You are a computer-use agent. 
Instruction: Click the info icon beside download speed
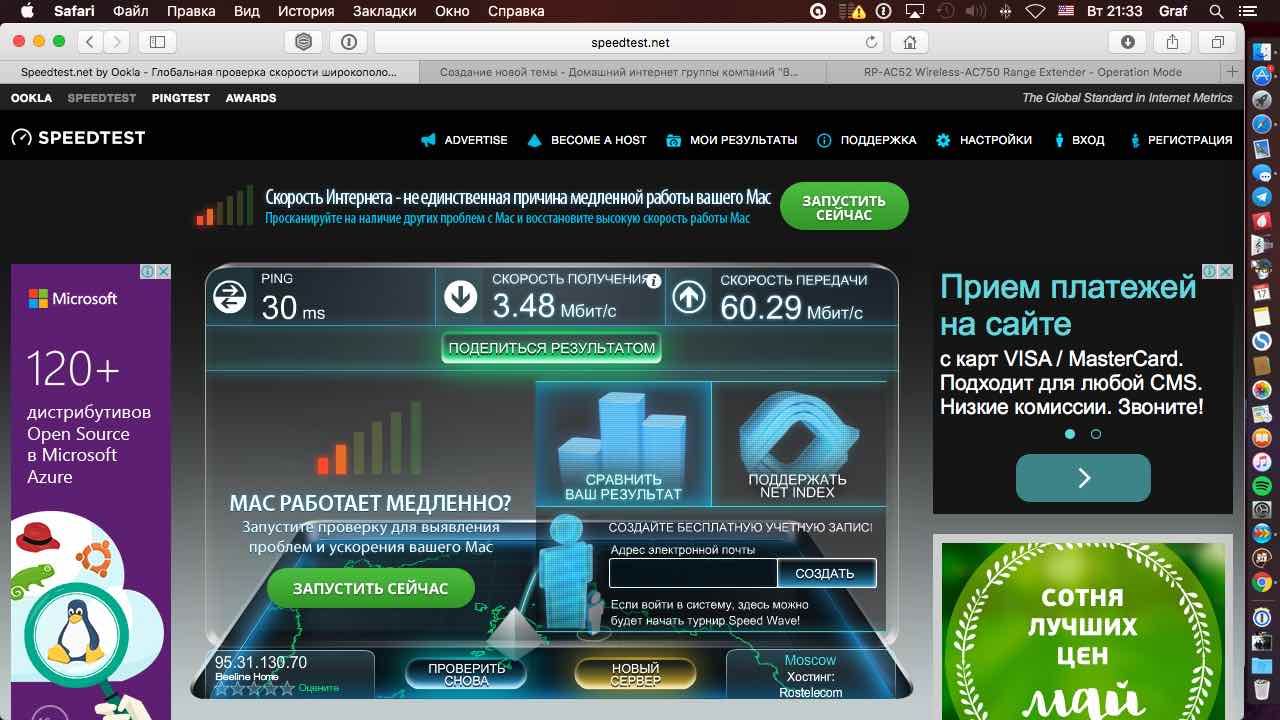653,281
